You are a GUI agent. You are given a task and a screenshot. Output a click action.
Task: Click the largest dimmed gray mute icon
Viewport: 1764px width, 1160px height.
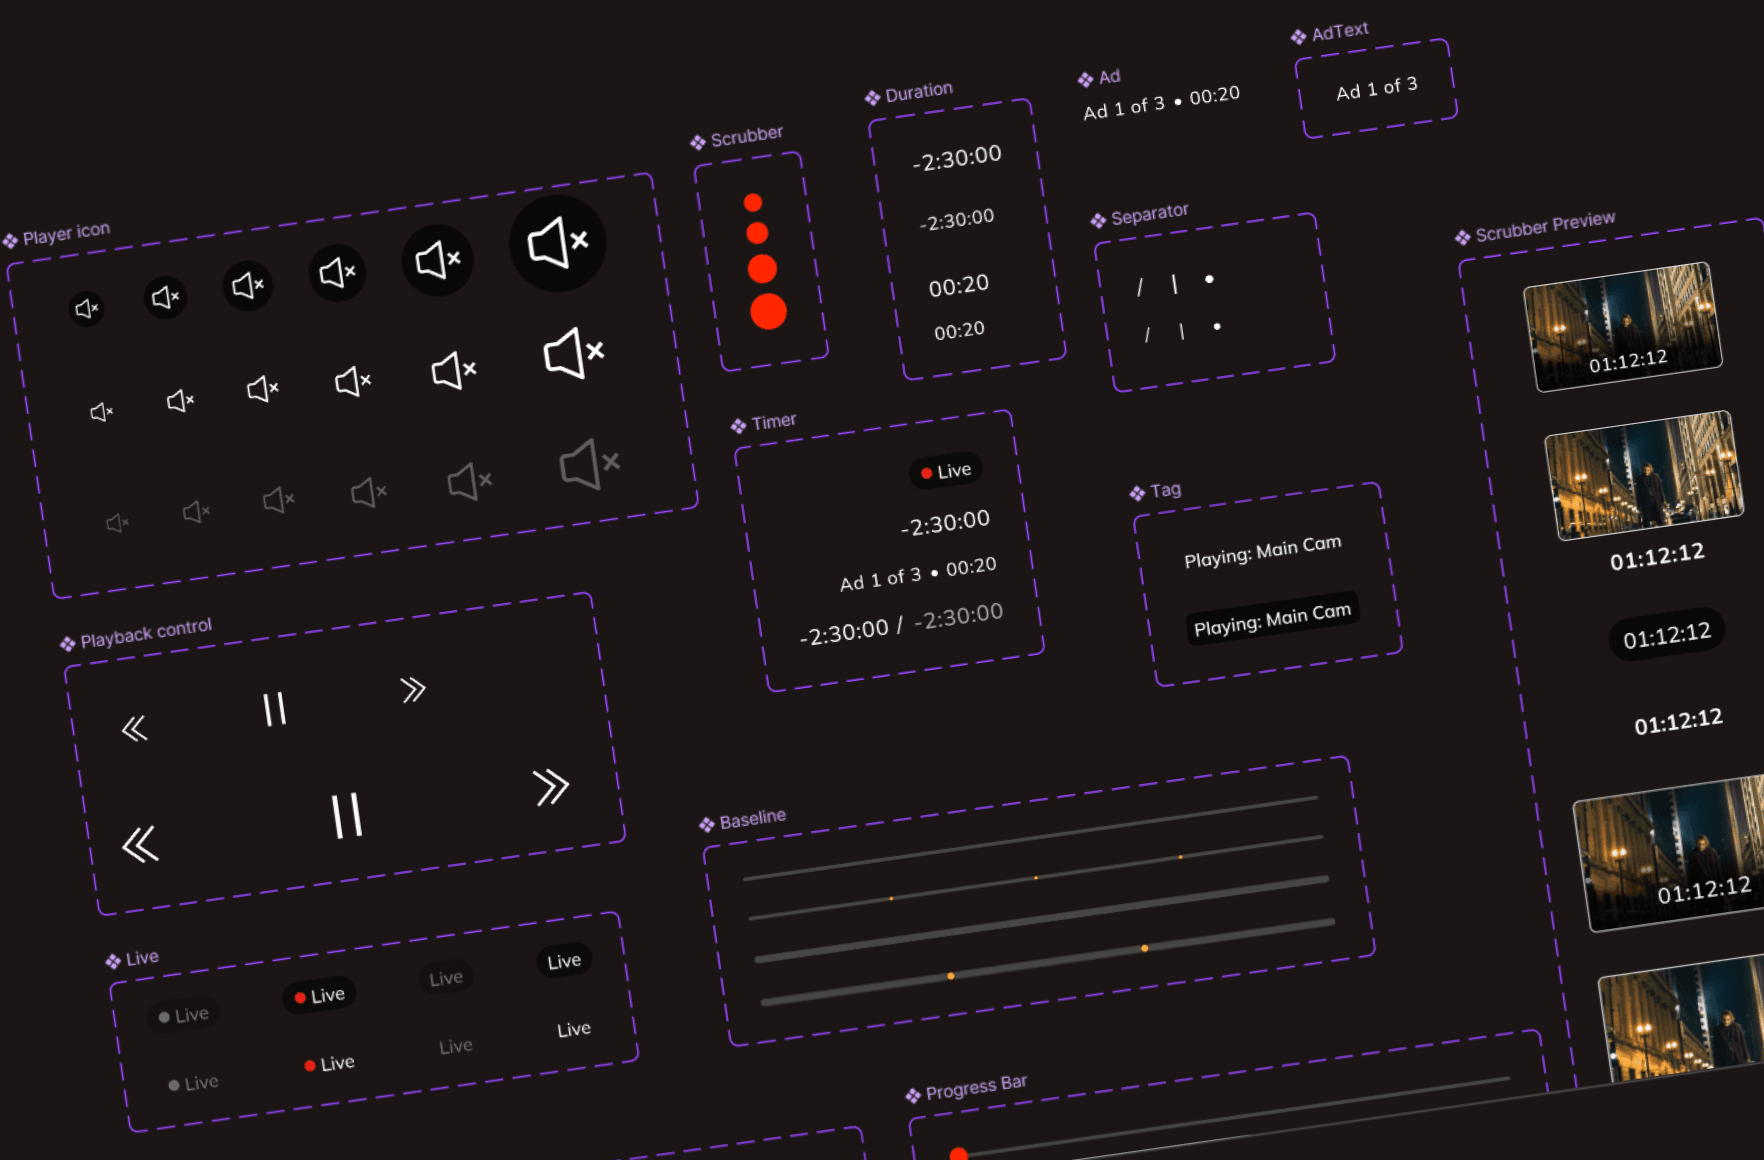pos(590,464)
